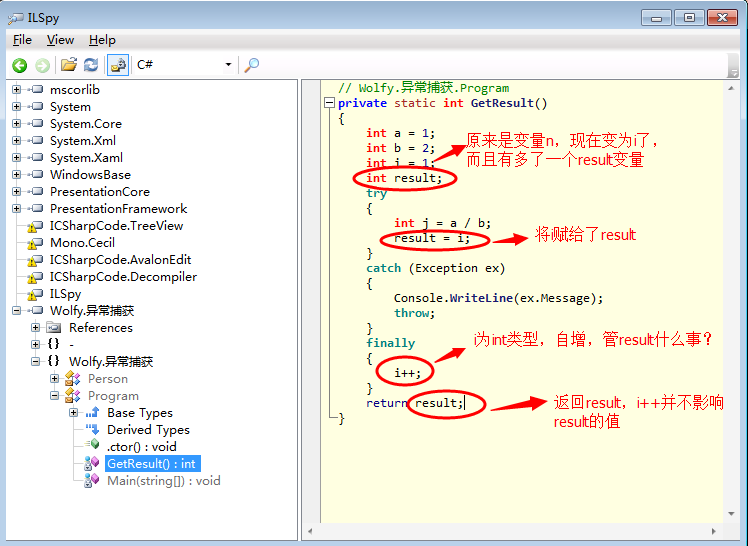Screen dimensions: 748x546
Task: Expand the System.Xaml assembly node
Action: pos(16,157)
